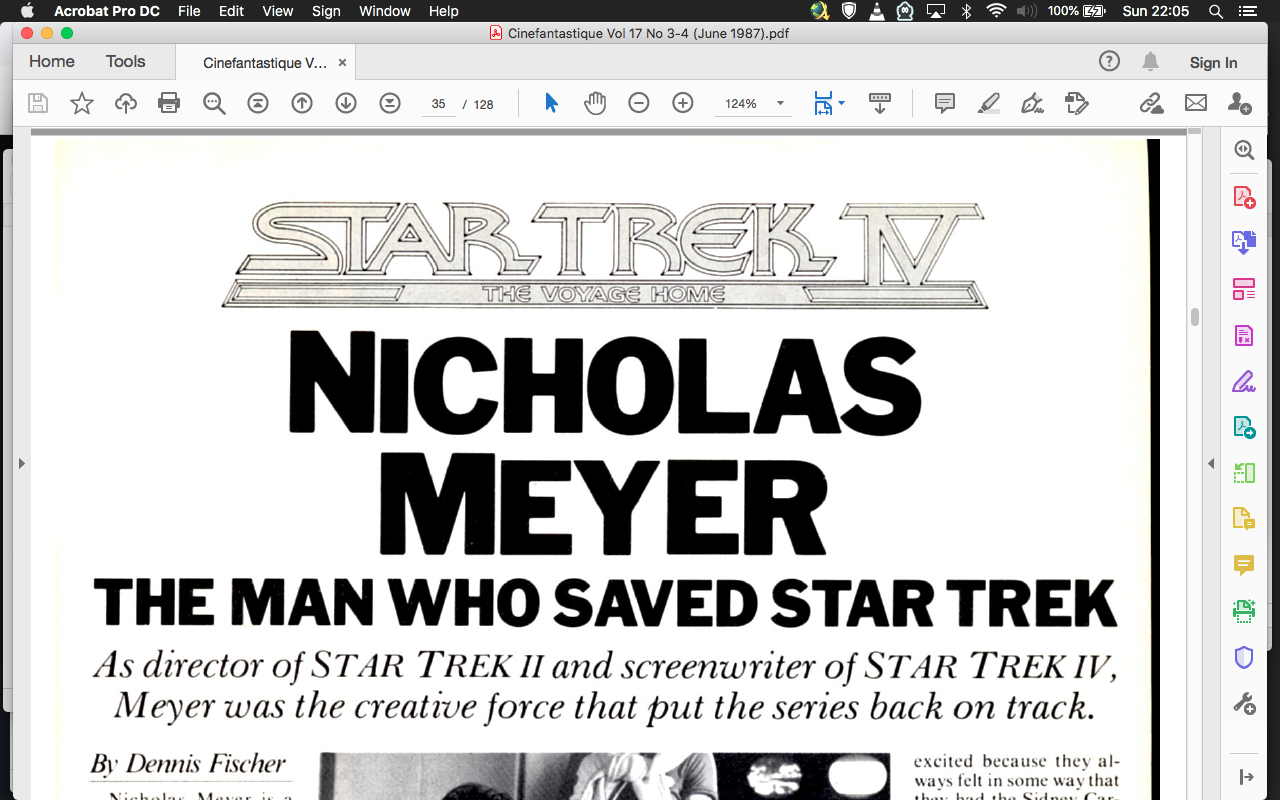This screenshot has height=800, width=1280.
Task: Click the page number field showing 35
Action: coord(438,104)
